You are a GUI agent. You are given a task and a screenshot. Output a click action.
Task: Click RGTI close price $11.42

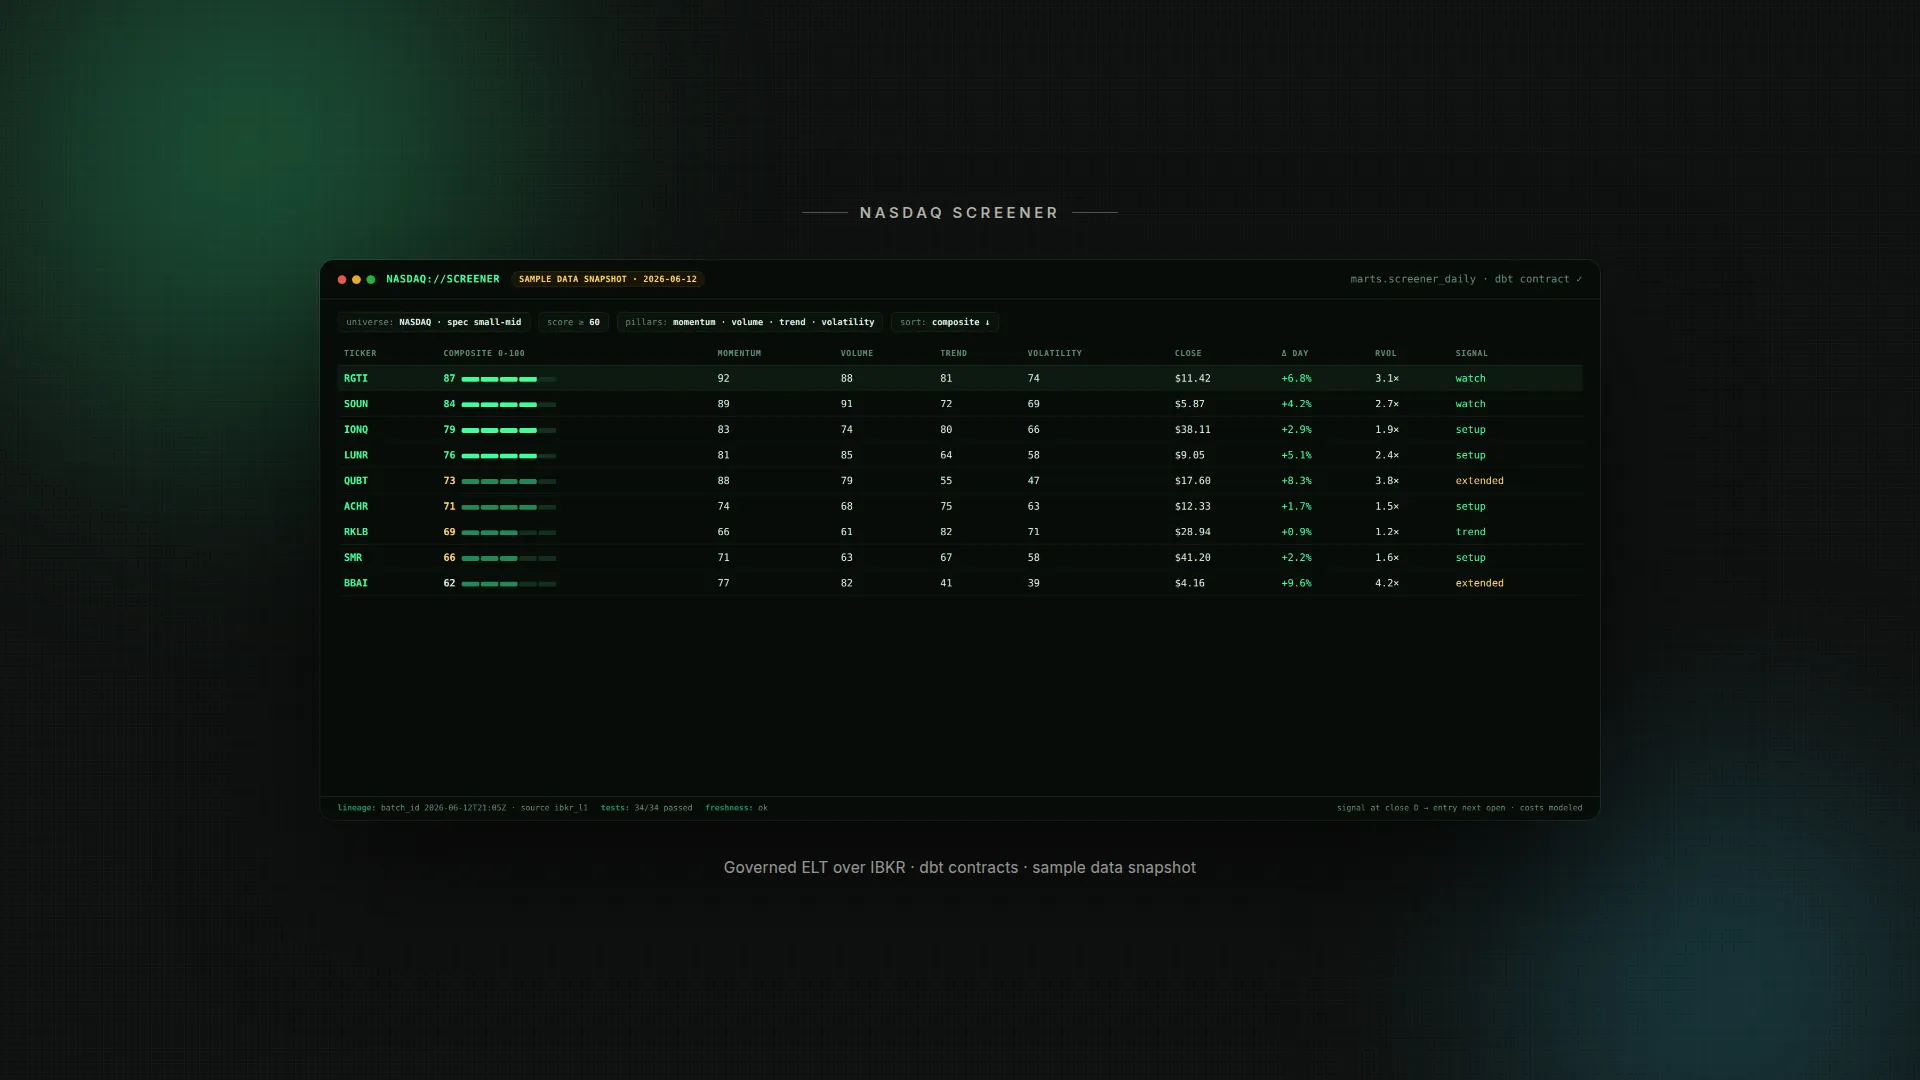click(x=1193, y=379)
